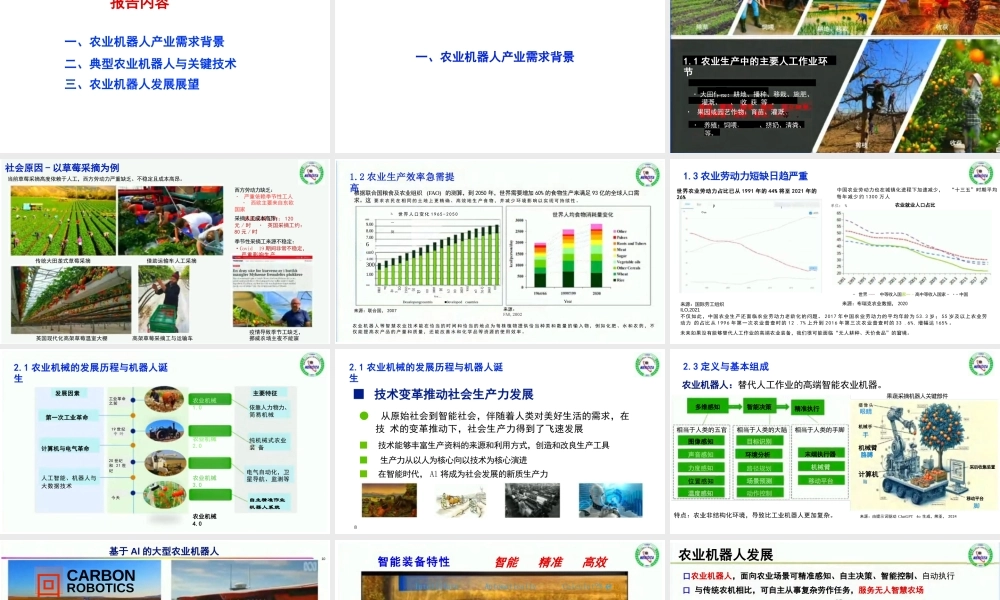Click the red text 服务无人智慧农场

890,590
